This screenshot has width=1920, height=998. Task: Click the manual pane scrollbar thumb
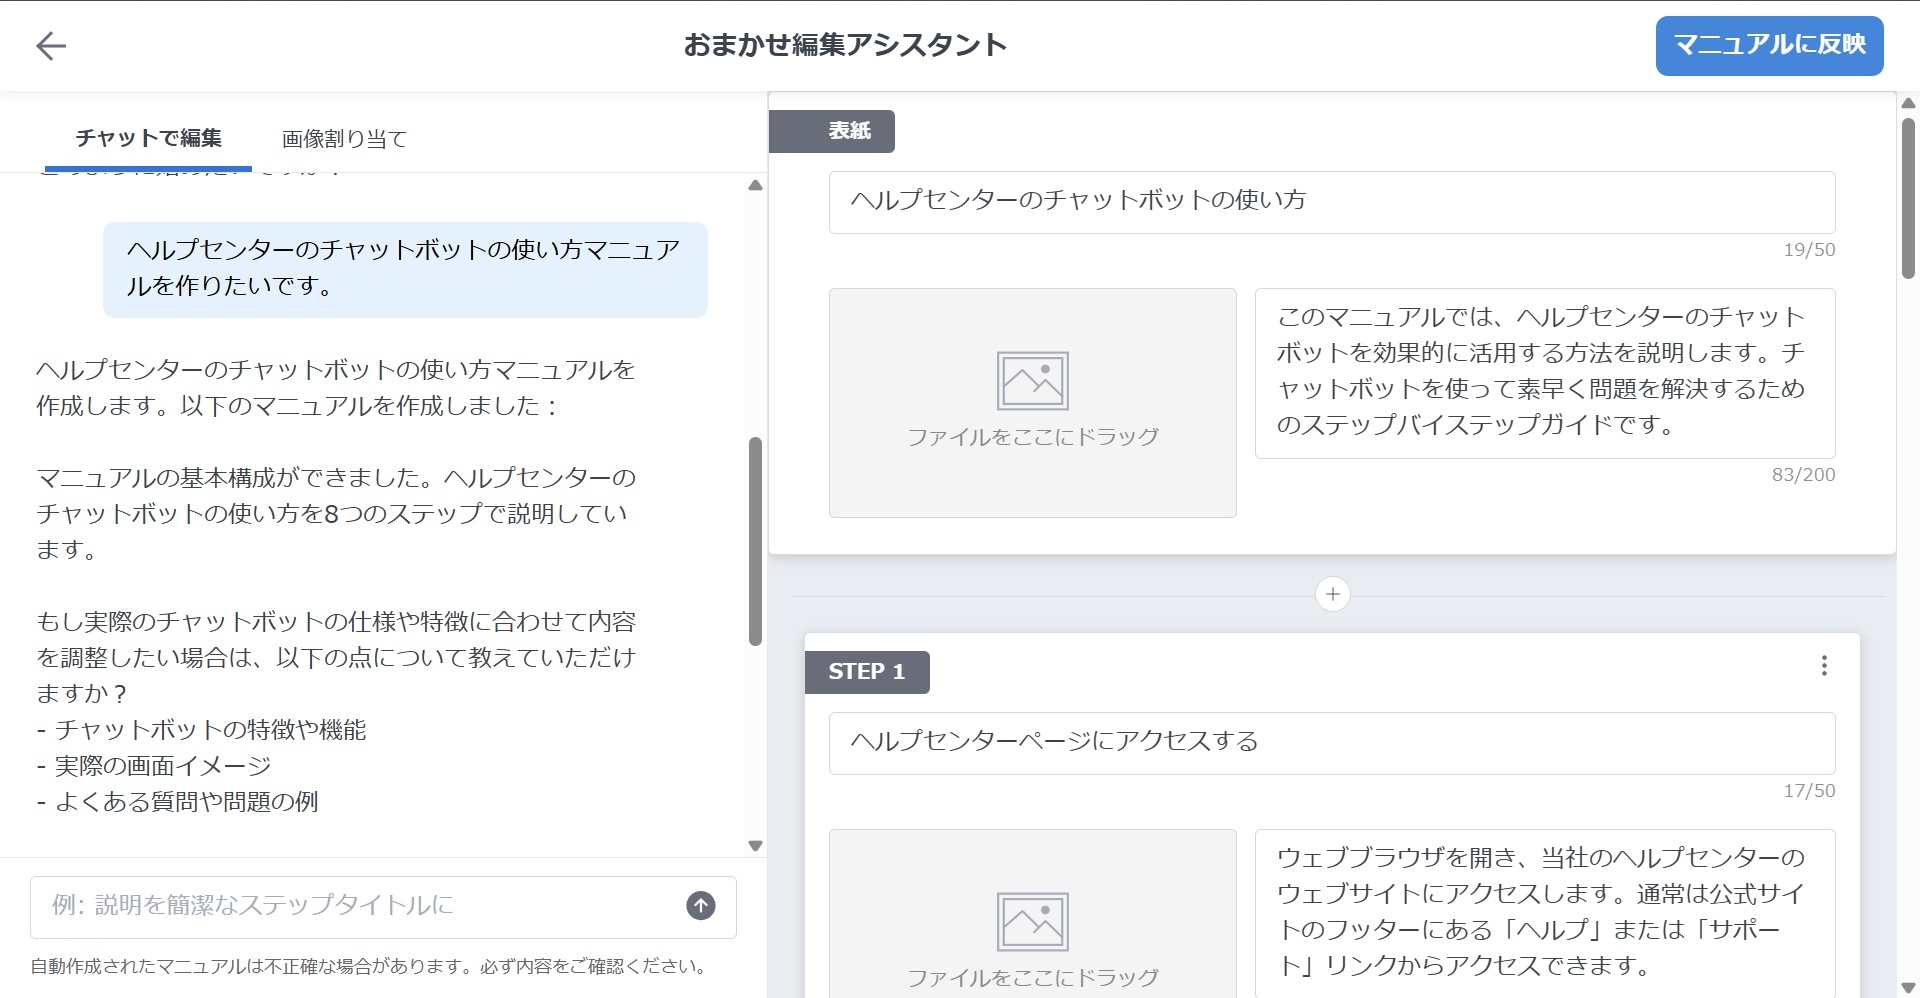tap(1908, 198)
